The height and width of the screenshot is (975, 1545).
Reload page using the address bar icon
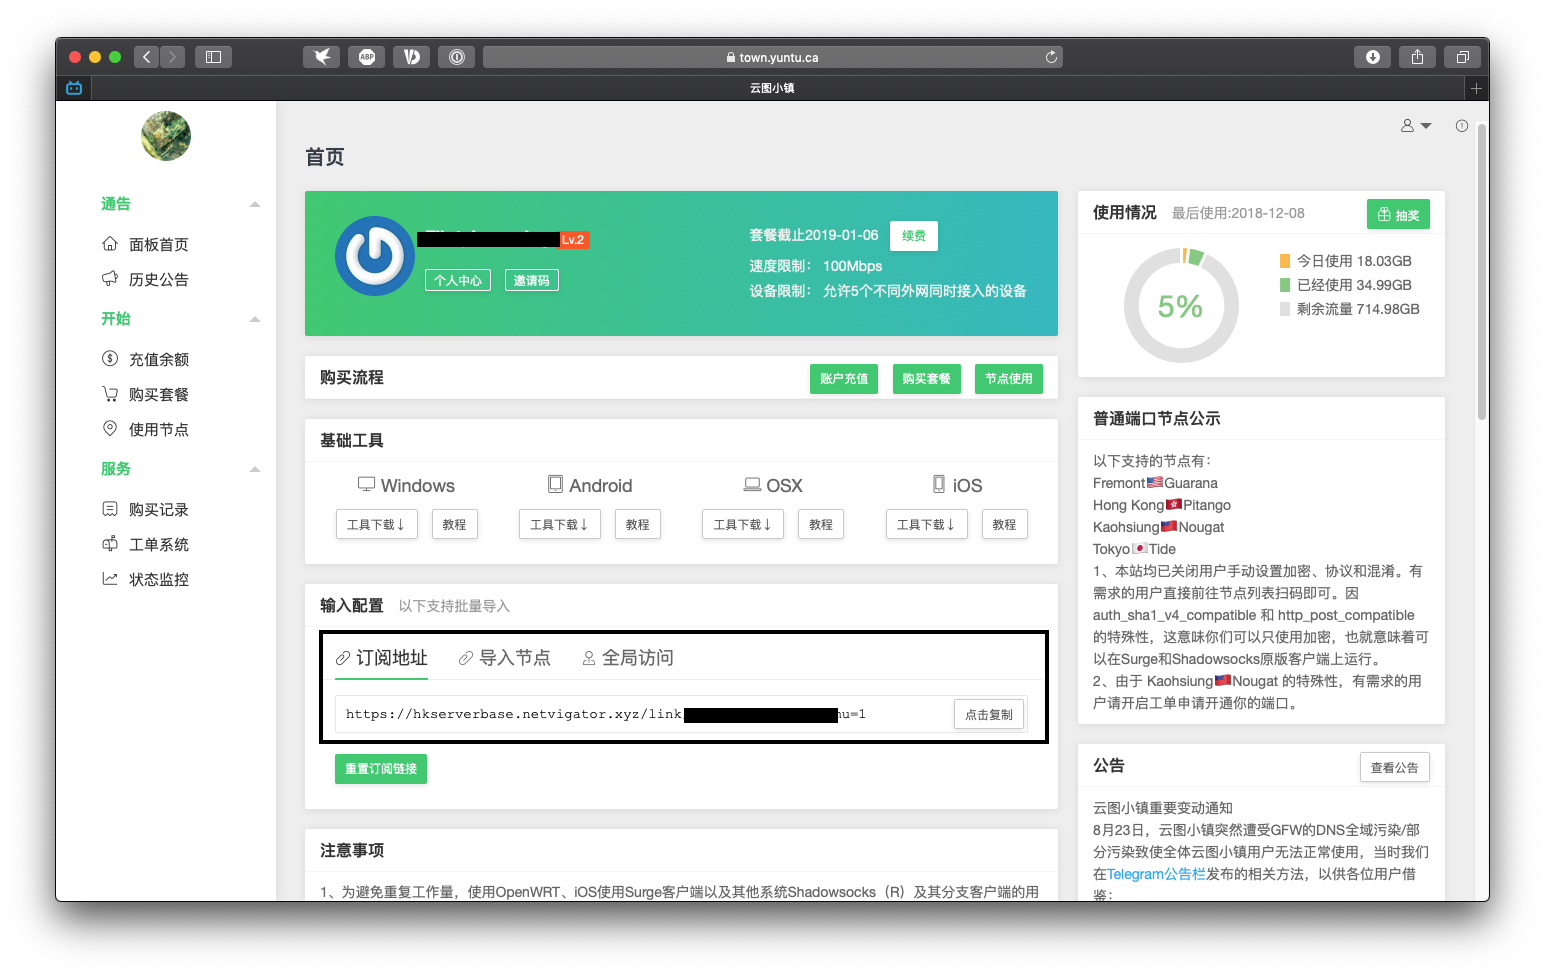pos(1051,57)
